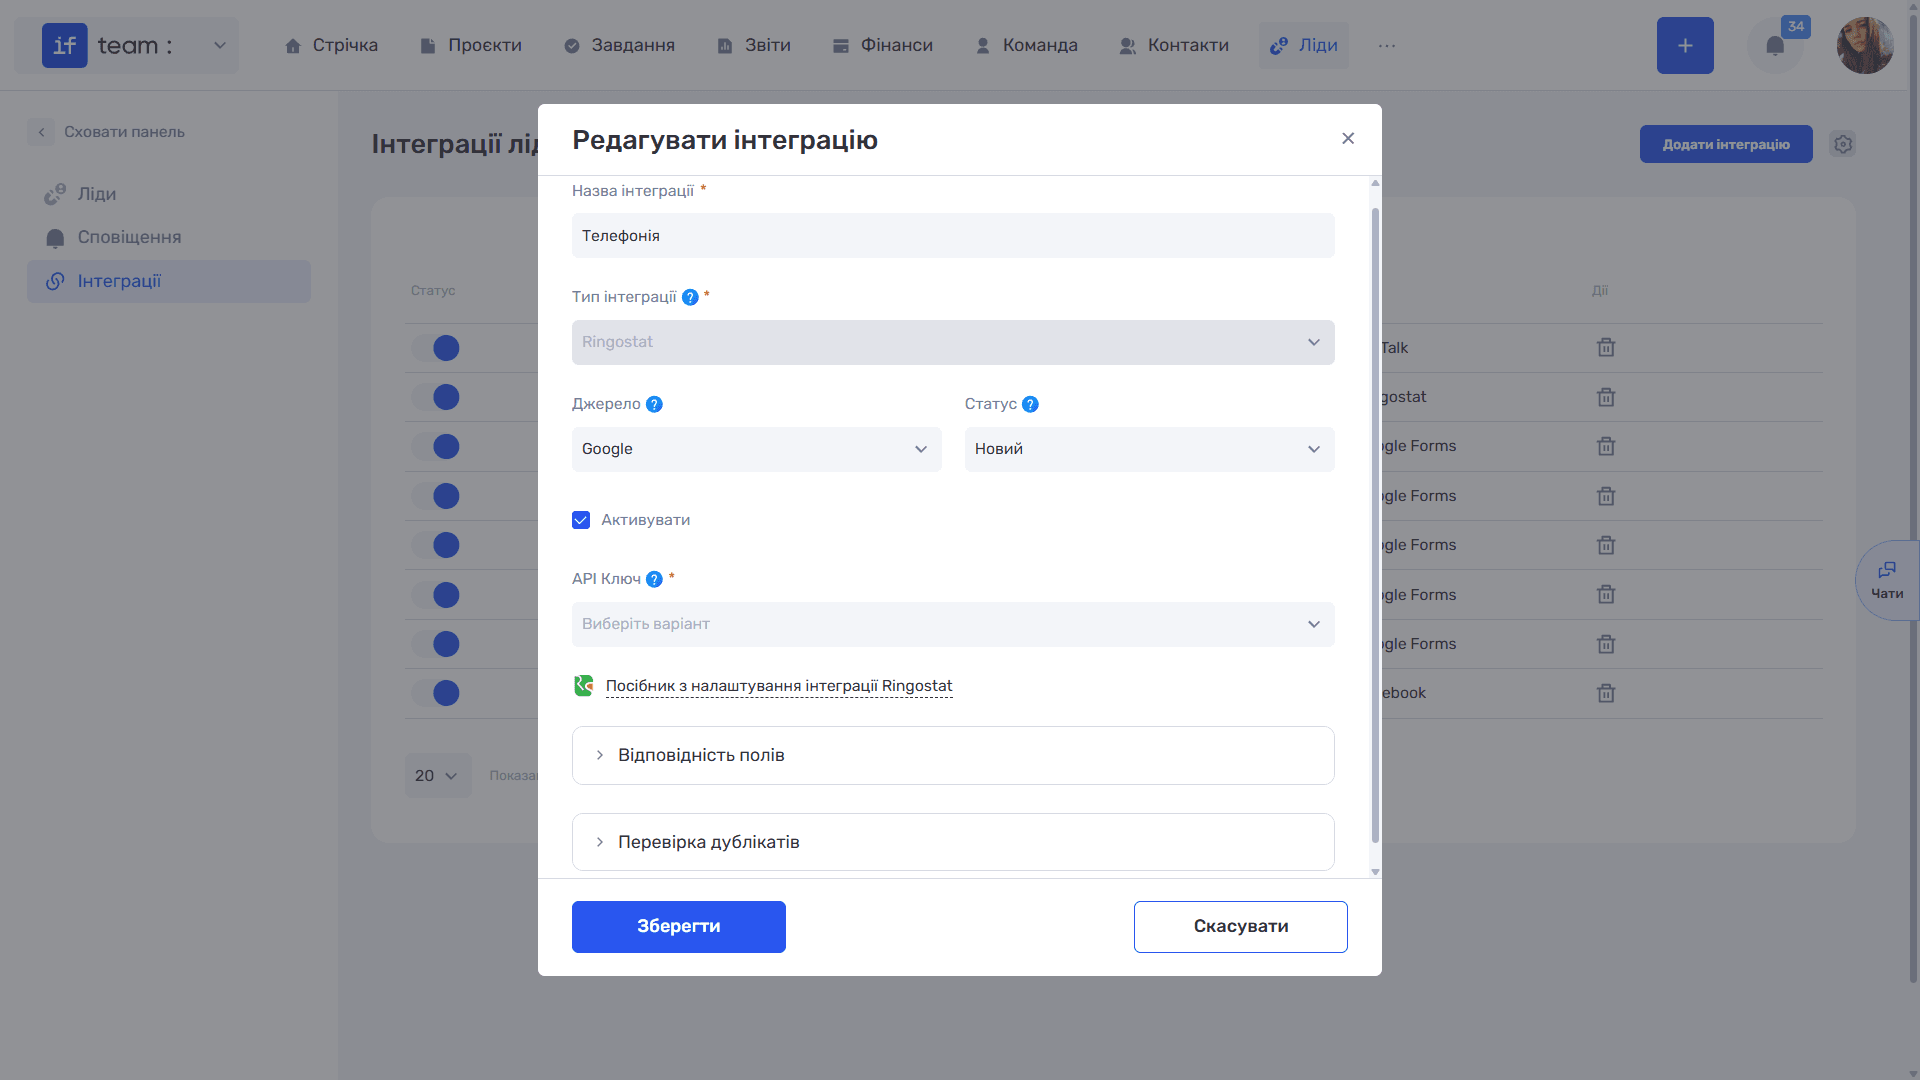Click the Назва інтеграції input field
The height and width of the screenshot is (1080, 1920).
click(x=953, y=236)
